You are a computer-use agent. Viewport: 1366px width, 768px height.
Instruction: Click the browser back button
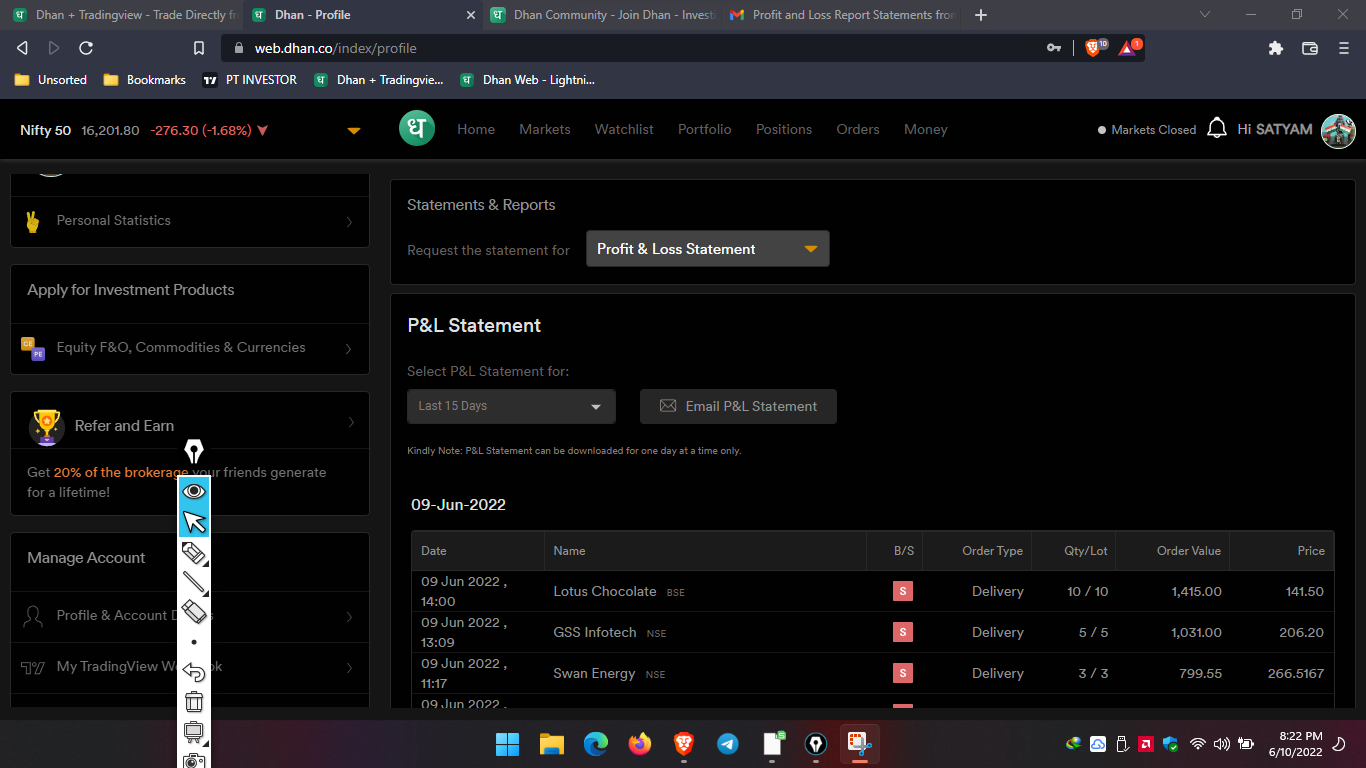pyautogui.click(x=22, y=48)
